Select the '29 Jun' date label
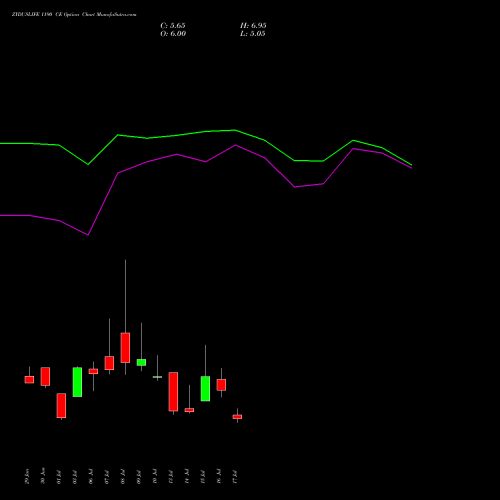The image size is (500, 500). (27, 476)
